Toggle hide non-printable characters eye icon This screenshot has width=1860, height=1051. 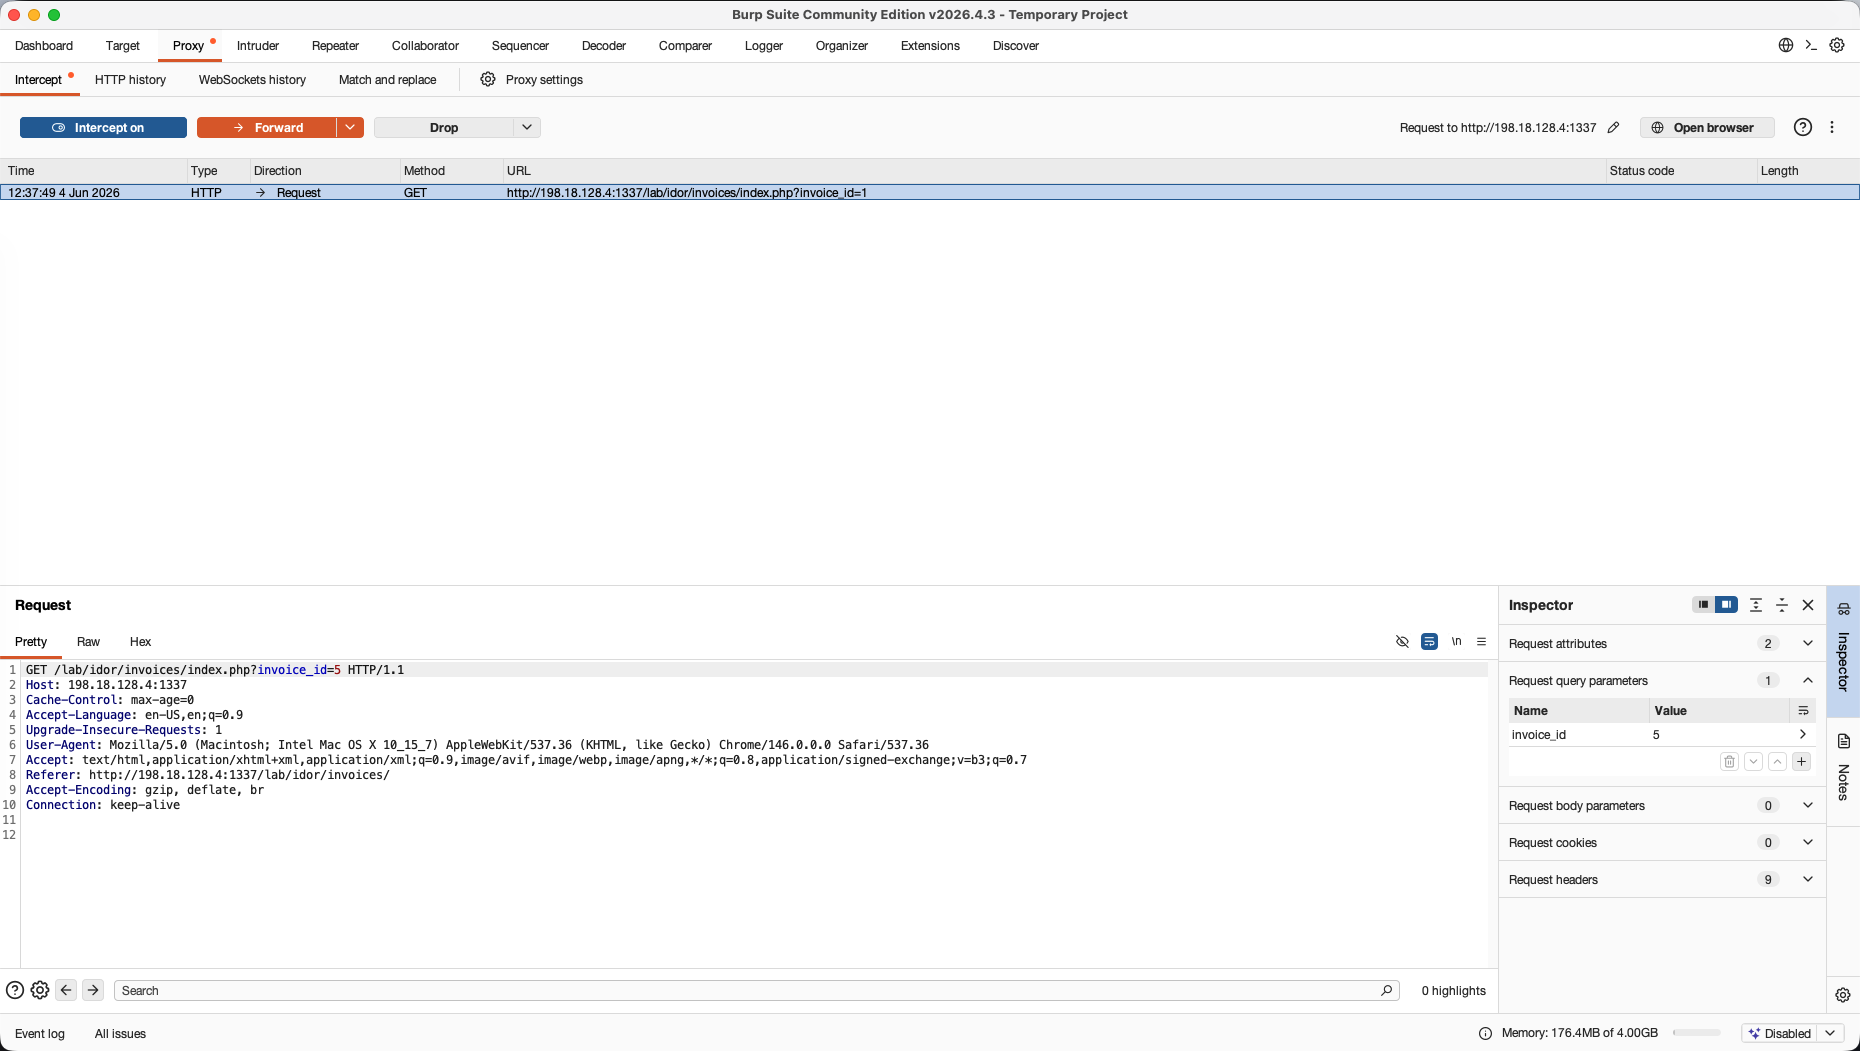1402,641
